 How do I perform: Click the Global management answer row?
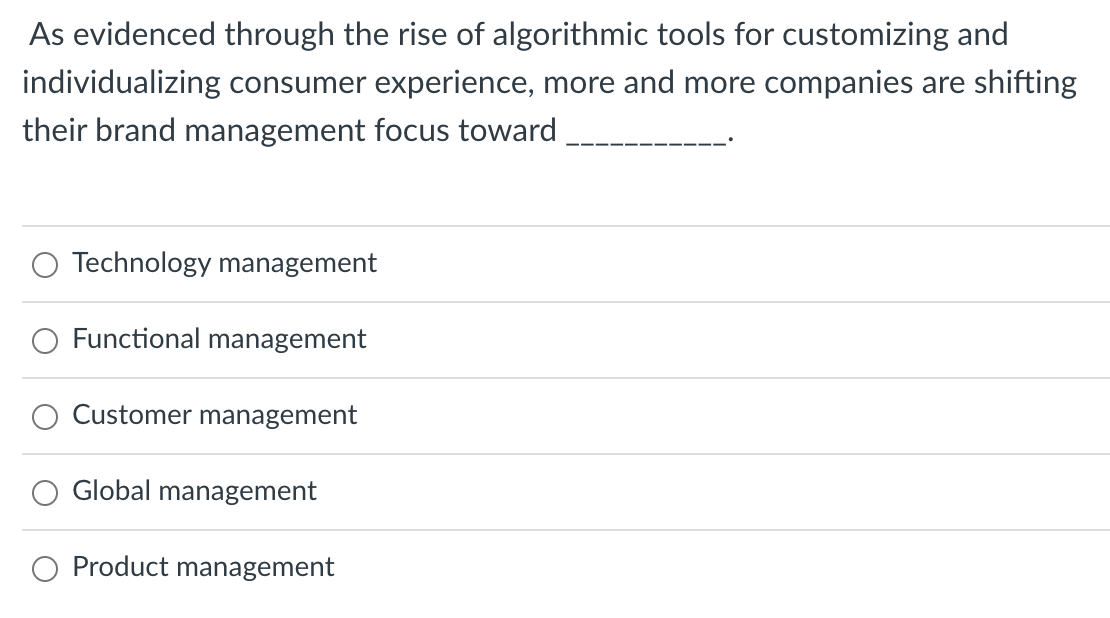pos(555,492)
